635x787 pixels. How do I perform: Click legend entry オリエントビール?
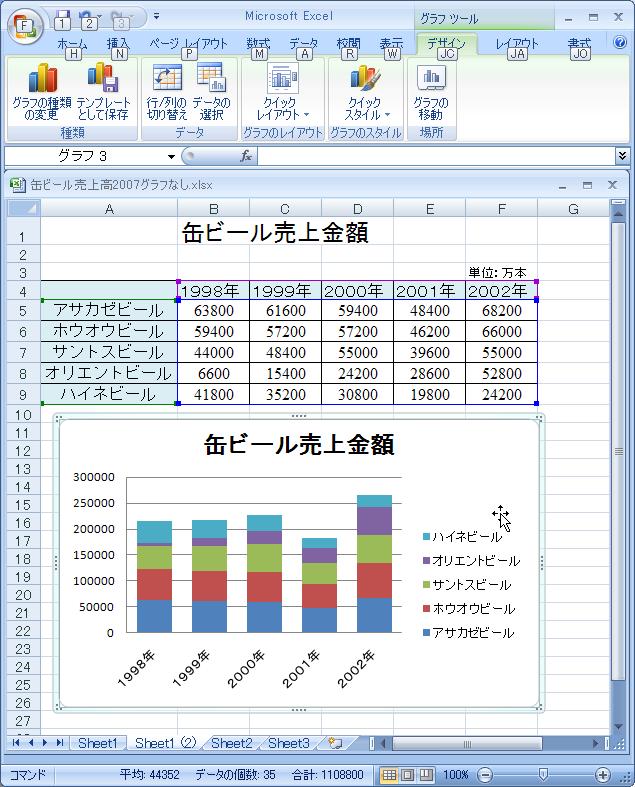[471, 561]
